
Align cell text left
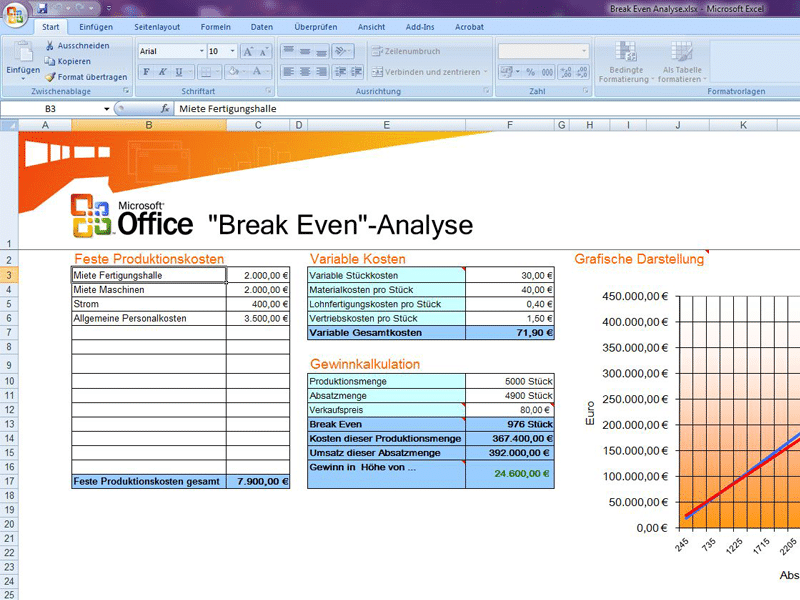(288, 72)
